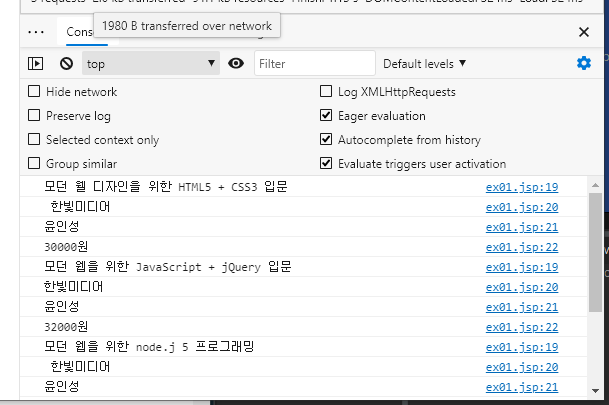Select the log text 30000원
This screenshot has height=405, width=609.
coord(66,247)
